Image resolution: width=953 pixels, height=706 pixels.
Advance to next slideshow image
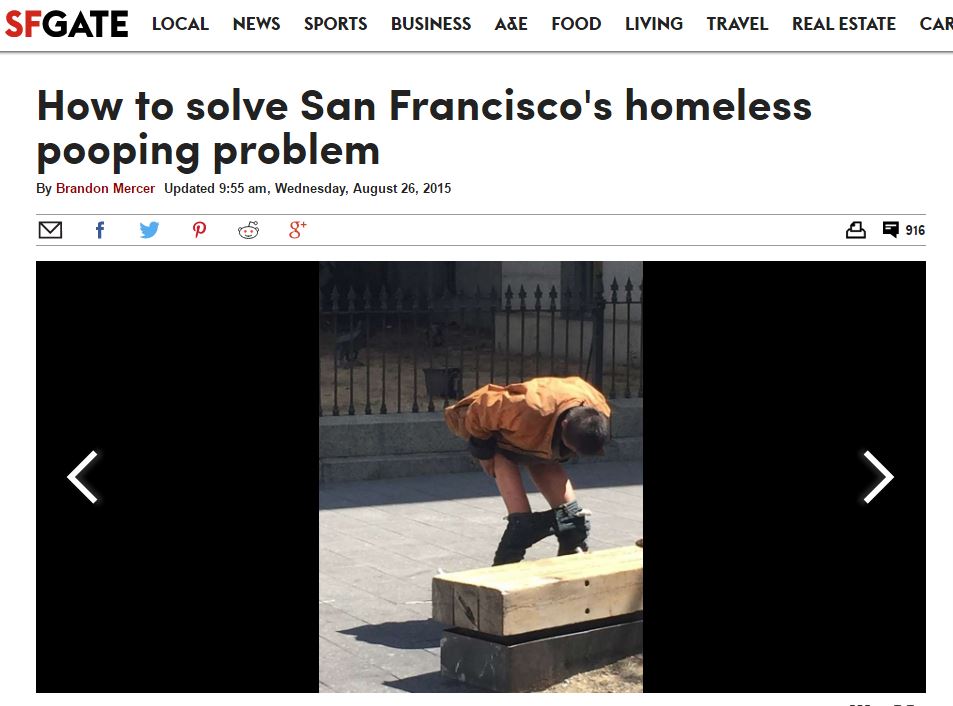pos(878,477)
